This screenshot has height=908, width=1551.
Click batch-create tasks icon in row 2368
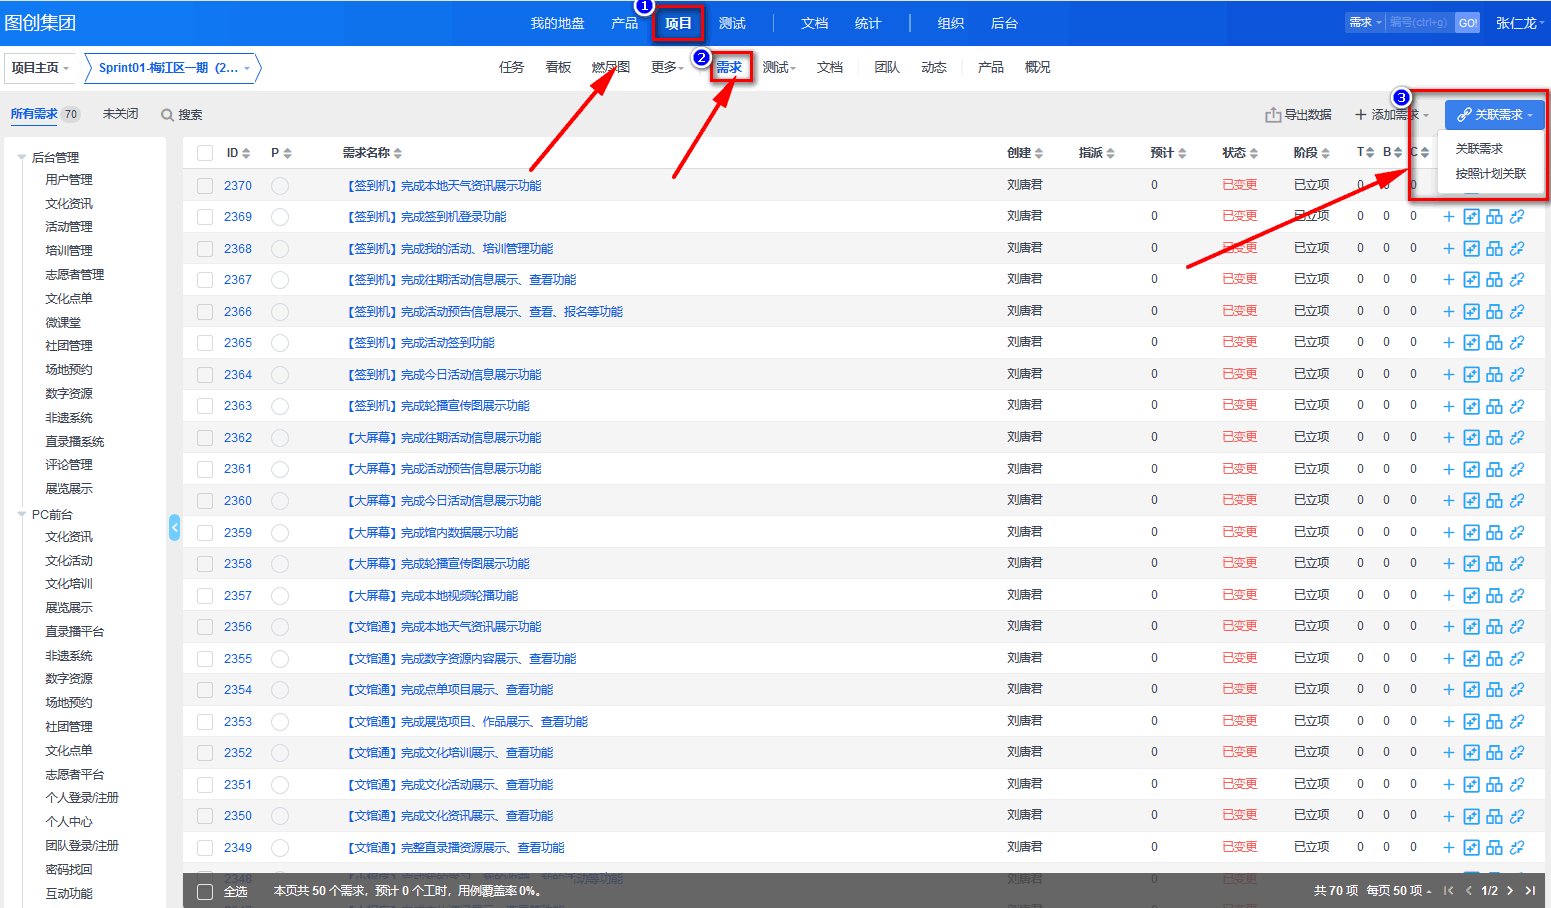pyautogui.click(x=1471, y=249)
